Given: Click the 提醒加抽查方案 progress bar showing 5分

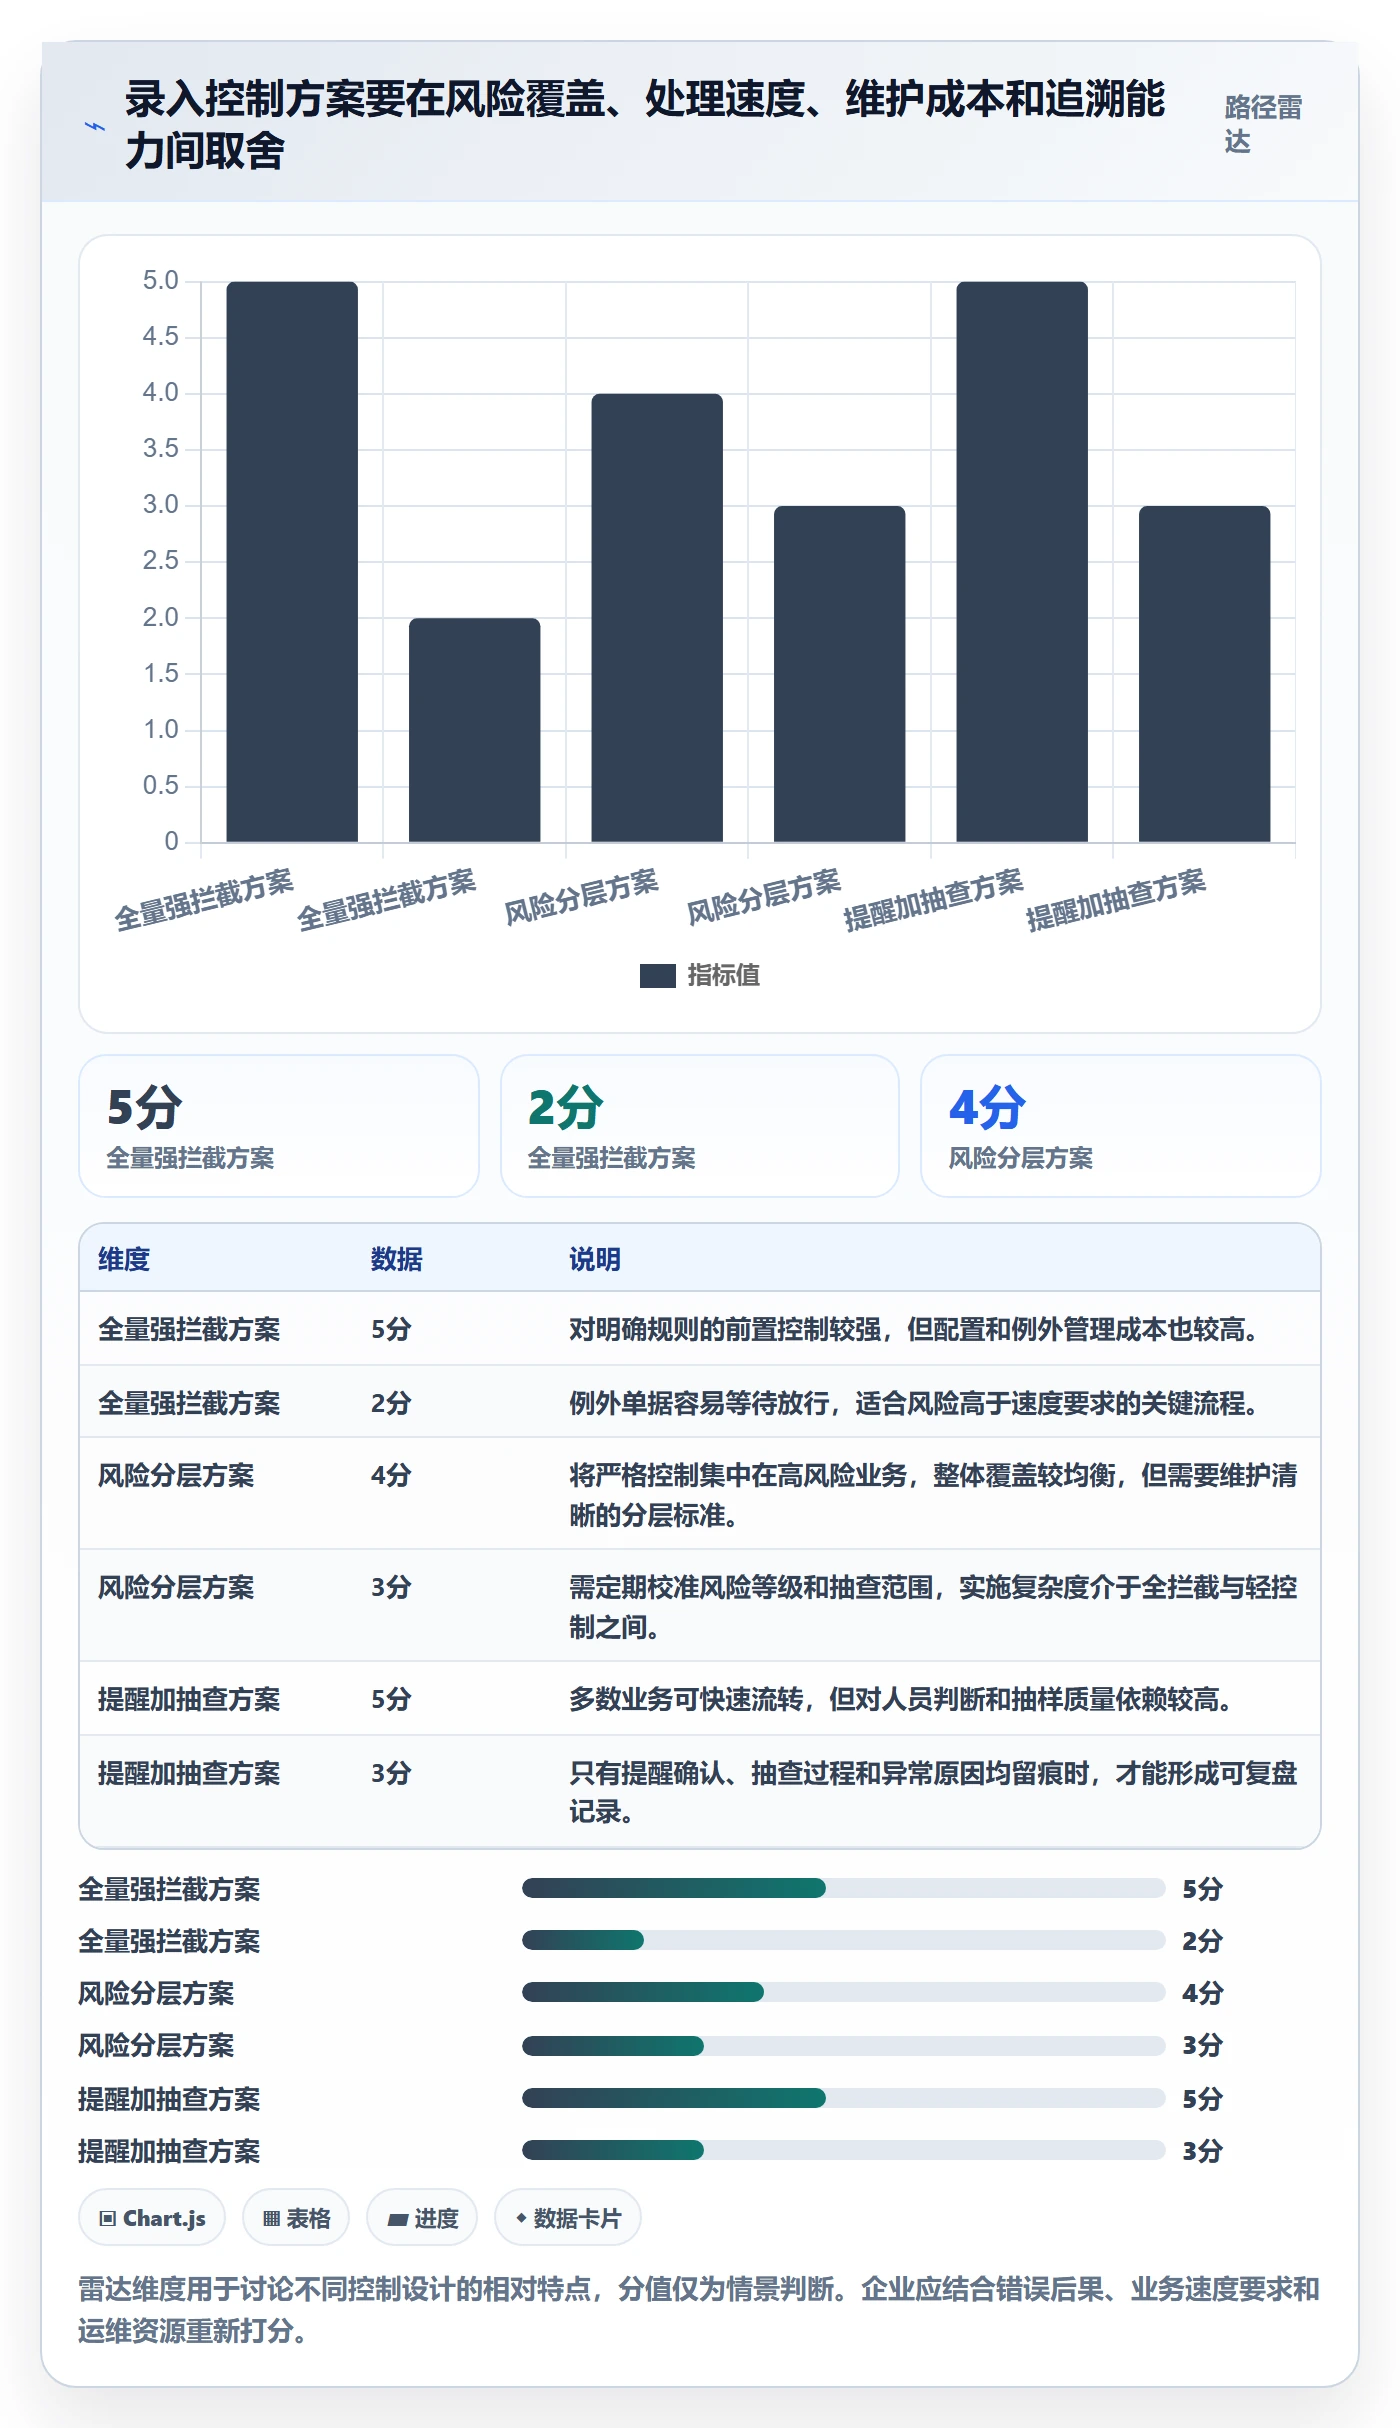Looking at the screenshot, I should pos(843,2097).
